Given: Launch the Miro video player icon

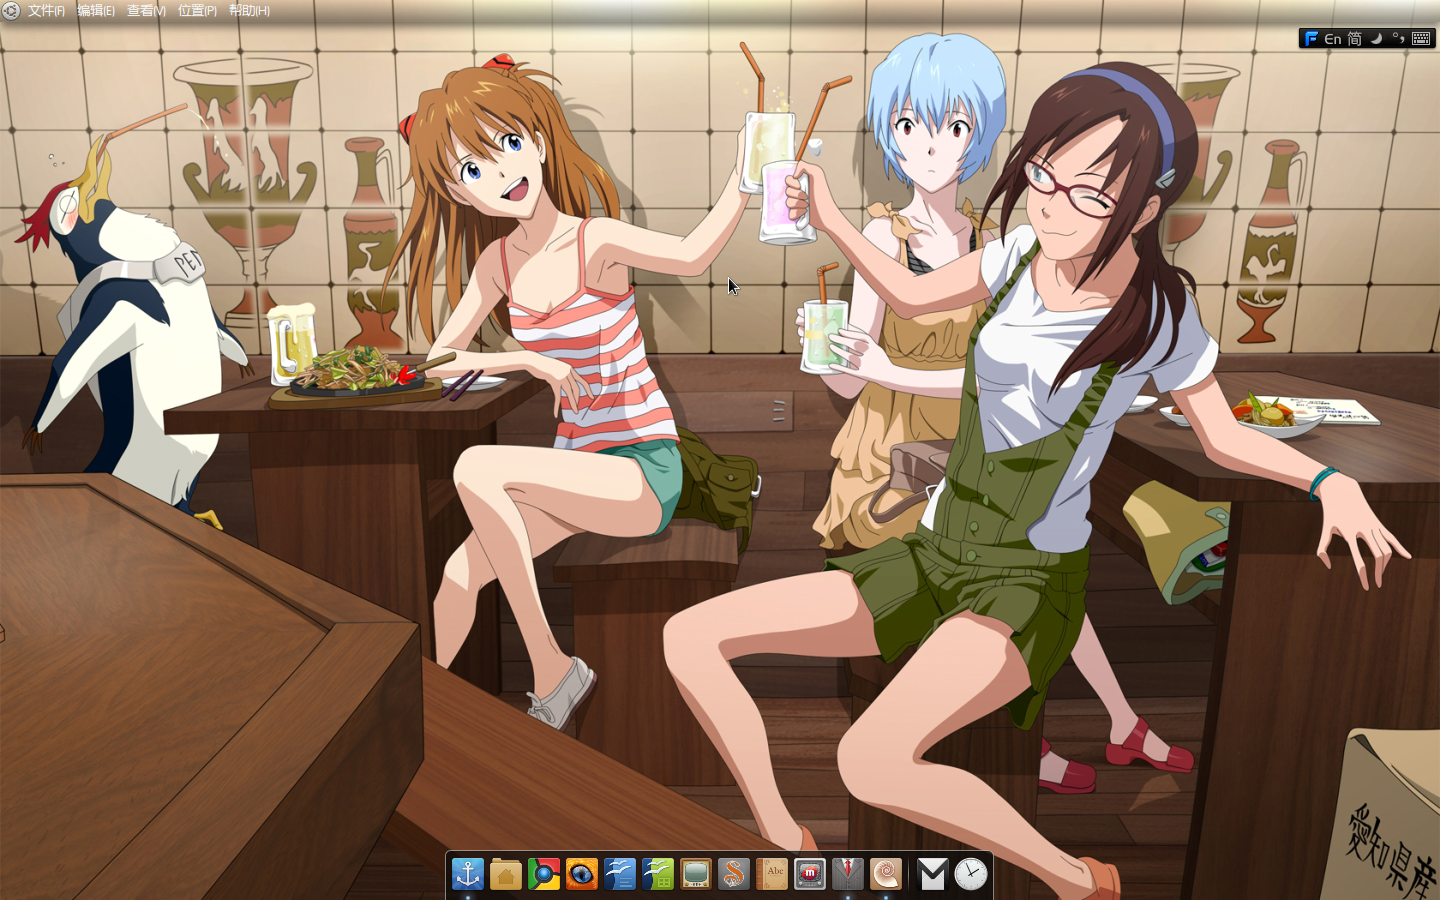Looking at the screenshot, I should coord(810,874).
